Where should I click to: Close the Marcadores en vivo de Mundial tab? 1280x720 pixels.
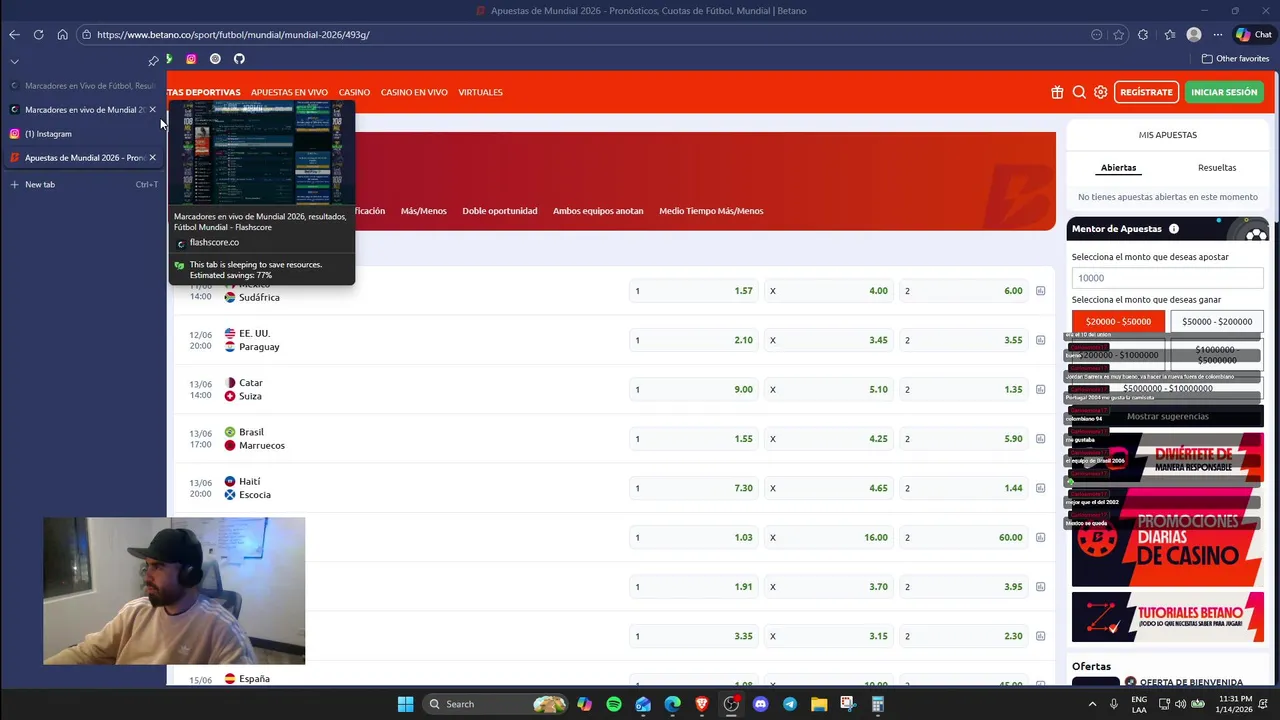click(152, 109)
